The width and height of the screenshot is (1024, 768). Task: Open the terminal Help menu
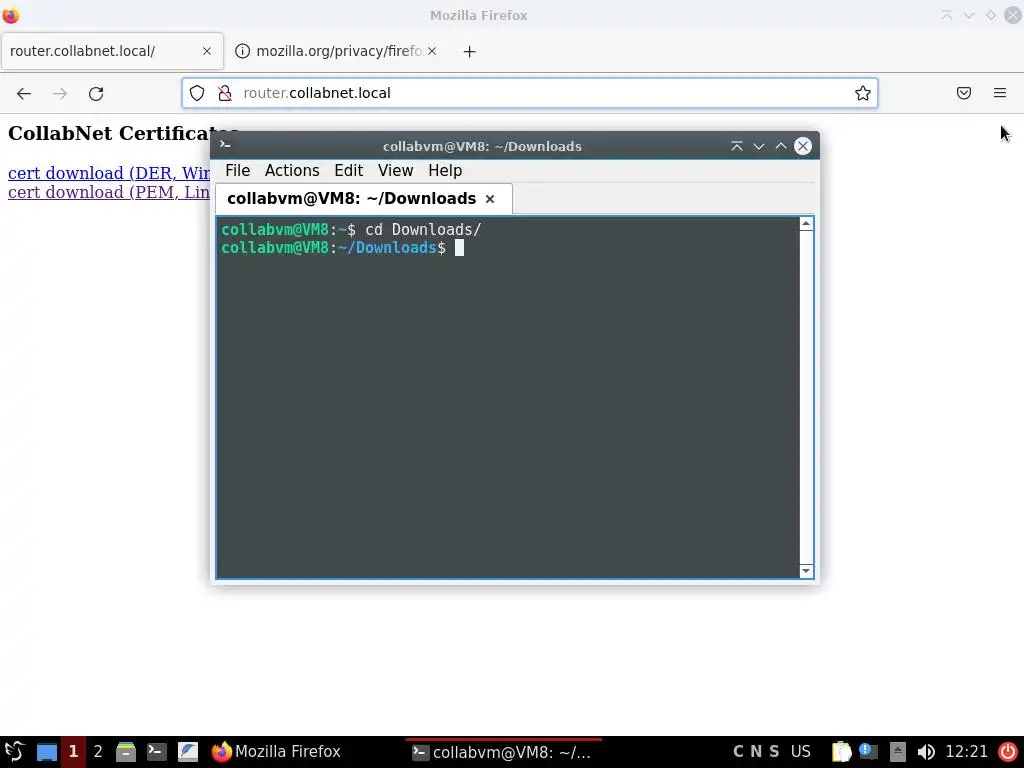pyautogui.click(x=445, y=170)
